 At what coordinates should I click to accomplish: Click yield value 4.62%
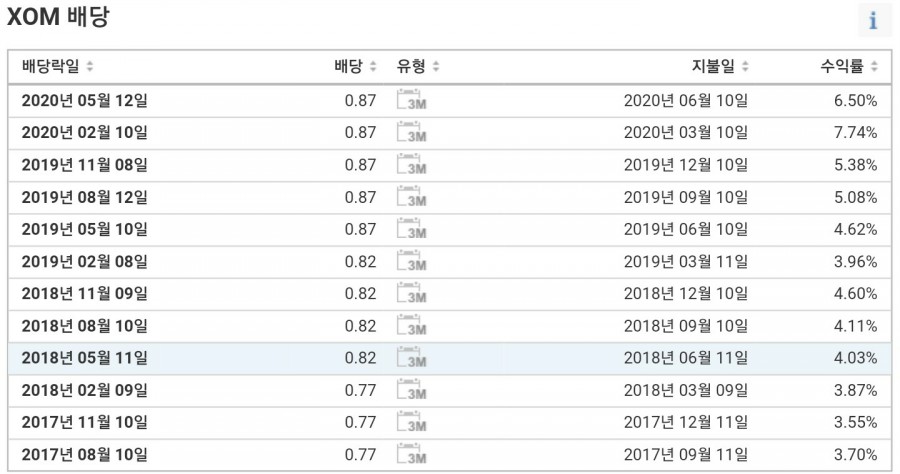coord(855,229)
